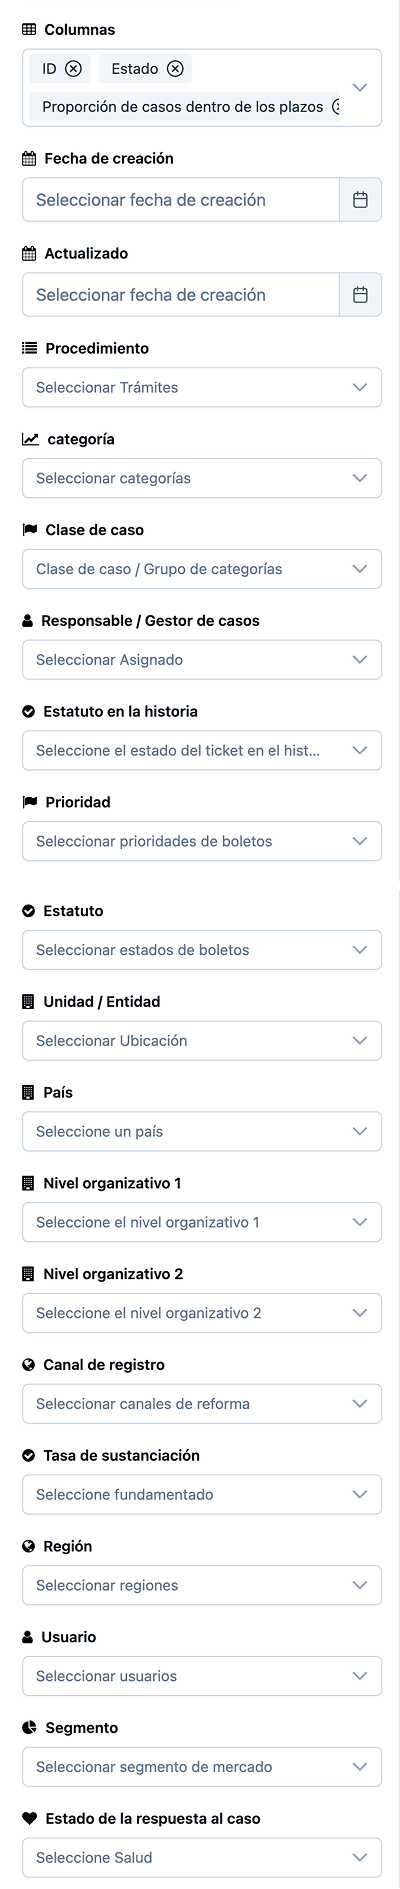Open Seleccione un país dropdown
This screenshot has width=400, height=1889.
point(202,1132)
